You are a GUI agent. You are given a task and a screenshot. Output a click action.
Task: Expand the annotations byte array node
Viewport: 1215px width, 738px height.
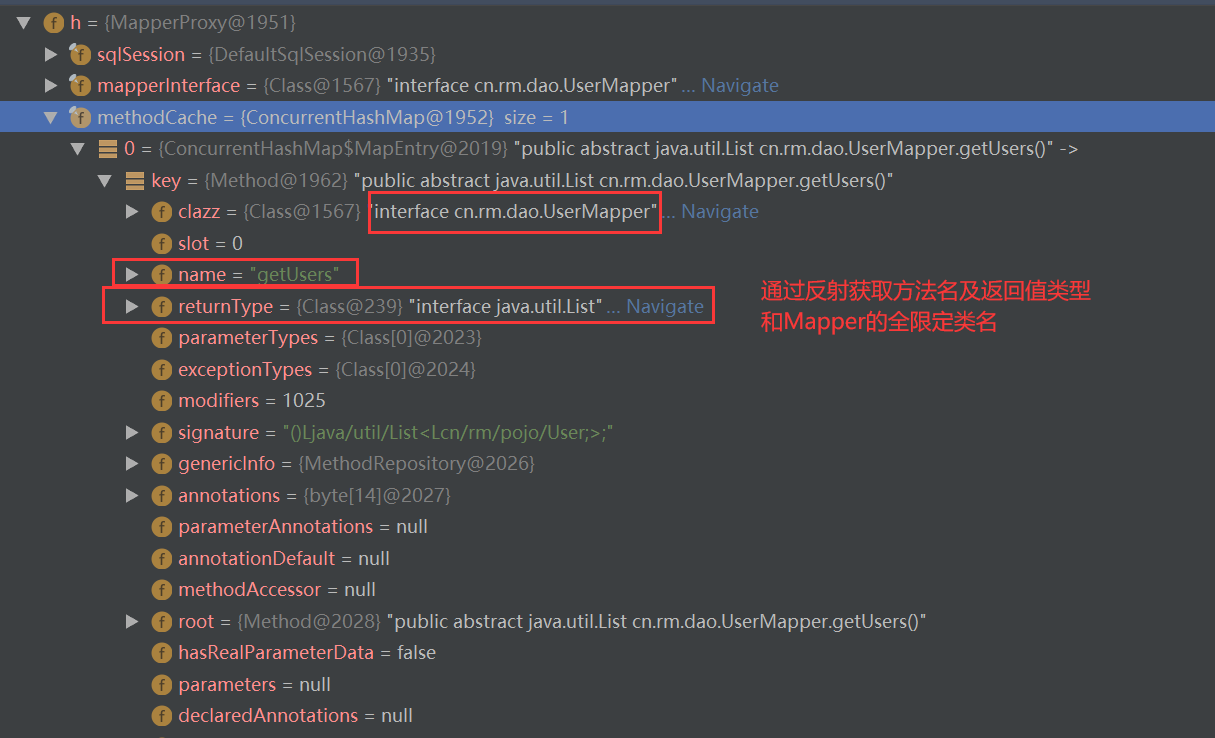pyautogui.click(x=132, y=495)
